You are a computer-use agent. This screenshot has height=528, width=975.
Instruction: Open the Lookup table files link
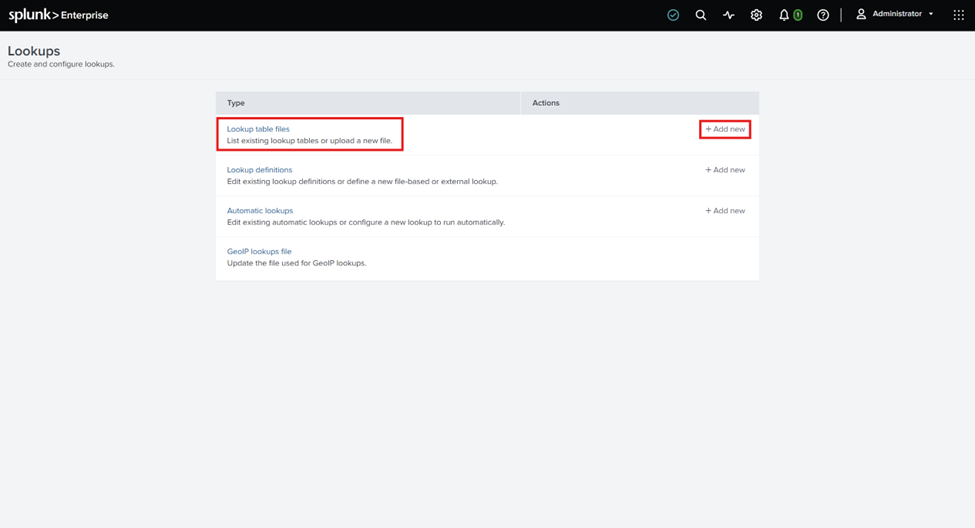click(x=258, y=129)
